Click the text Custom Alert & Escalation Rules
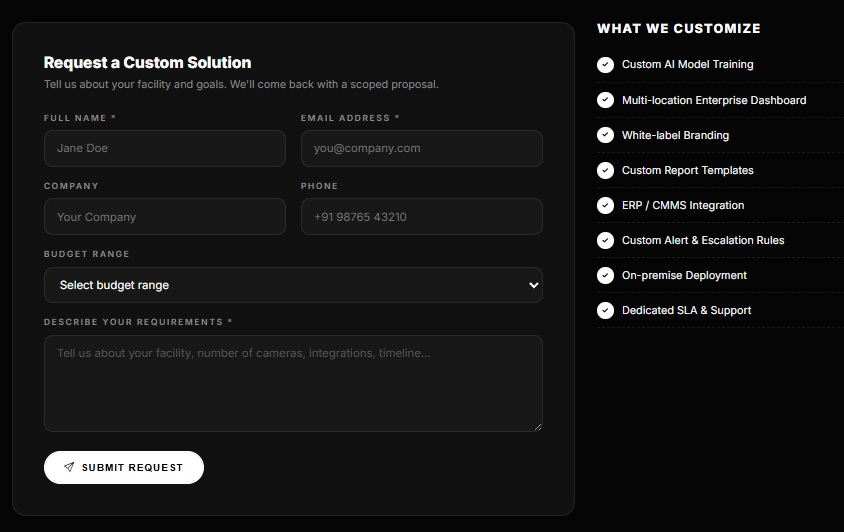Viewport: 844px width, 532px height. pos(703,240)
